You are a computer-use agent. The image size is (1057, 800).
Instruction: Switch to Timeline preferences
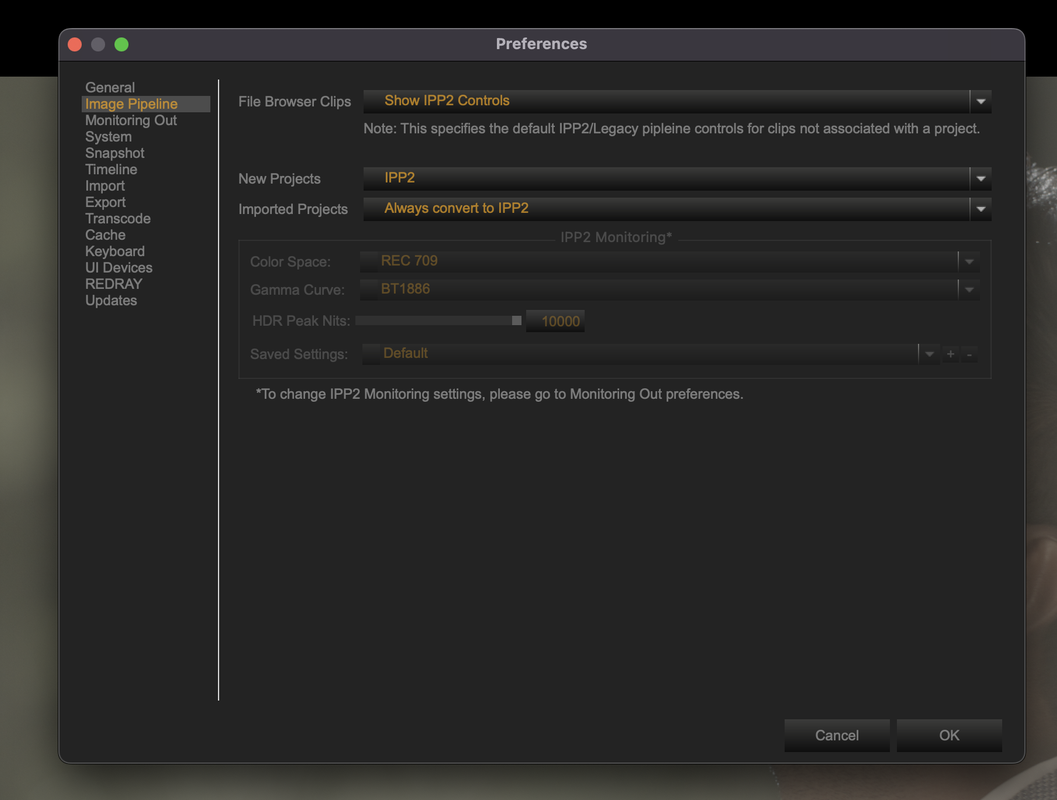click(111, 170)
